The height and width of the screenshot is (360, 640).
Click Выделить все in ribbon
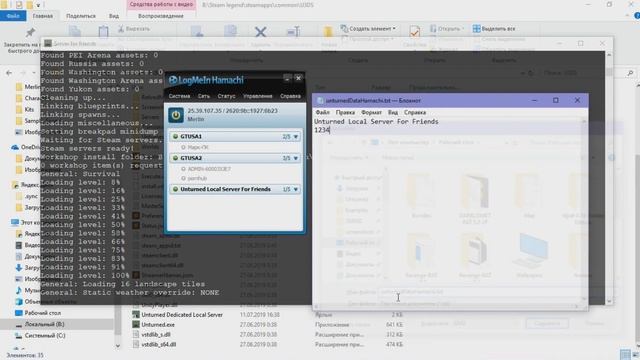click(x=494, y=29)
